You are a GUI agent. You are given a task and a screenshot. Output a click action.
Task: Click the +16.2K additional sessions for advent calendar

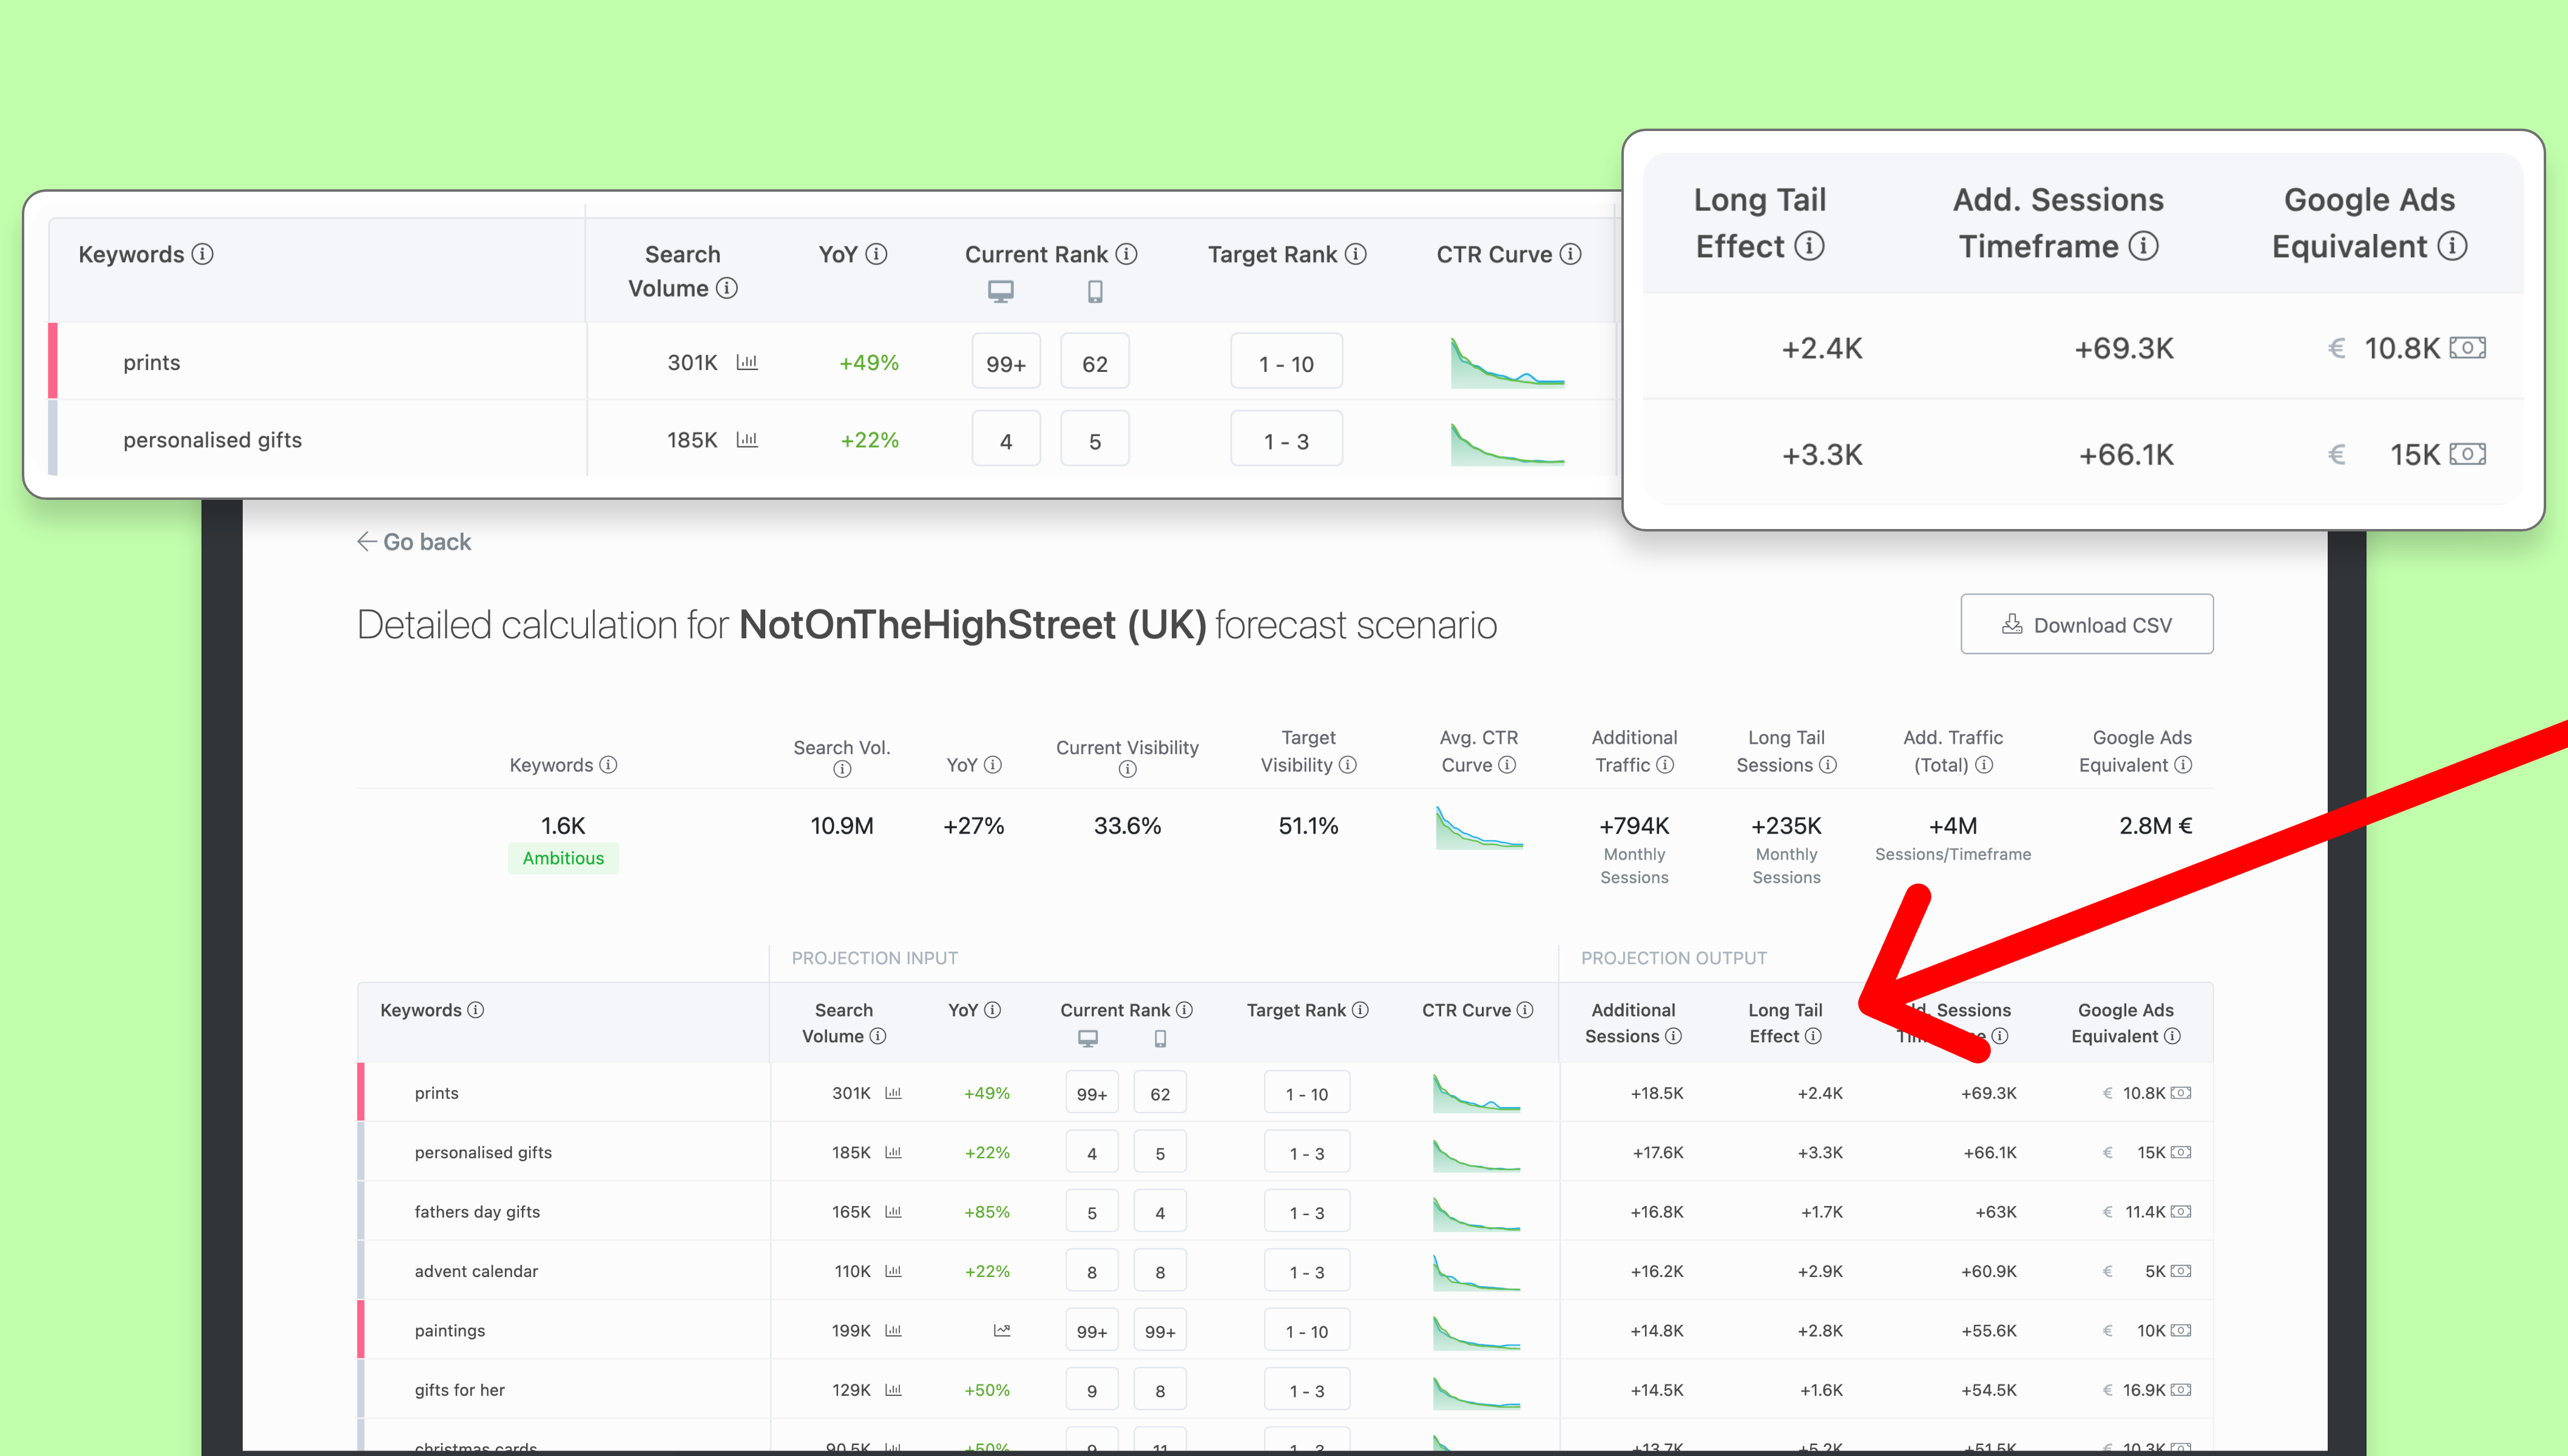tap(1657, 1271)
